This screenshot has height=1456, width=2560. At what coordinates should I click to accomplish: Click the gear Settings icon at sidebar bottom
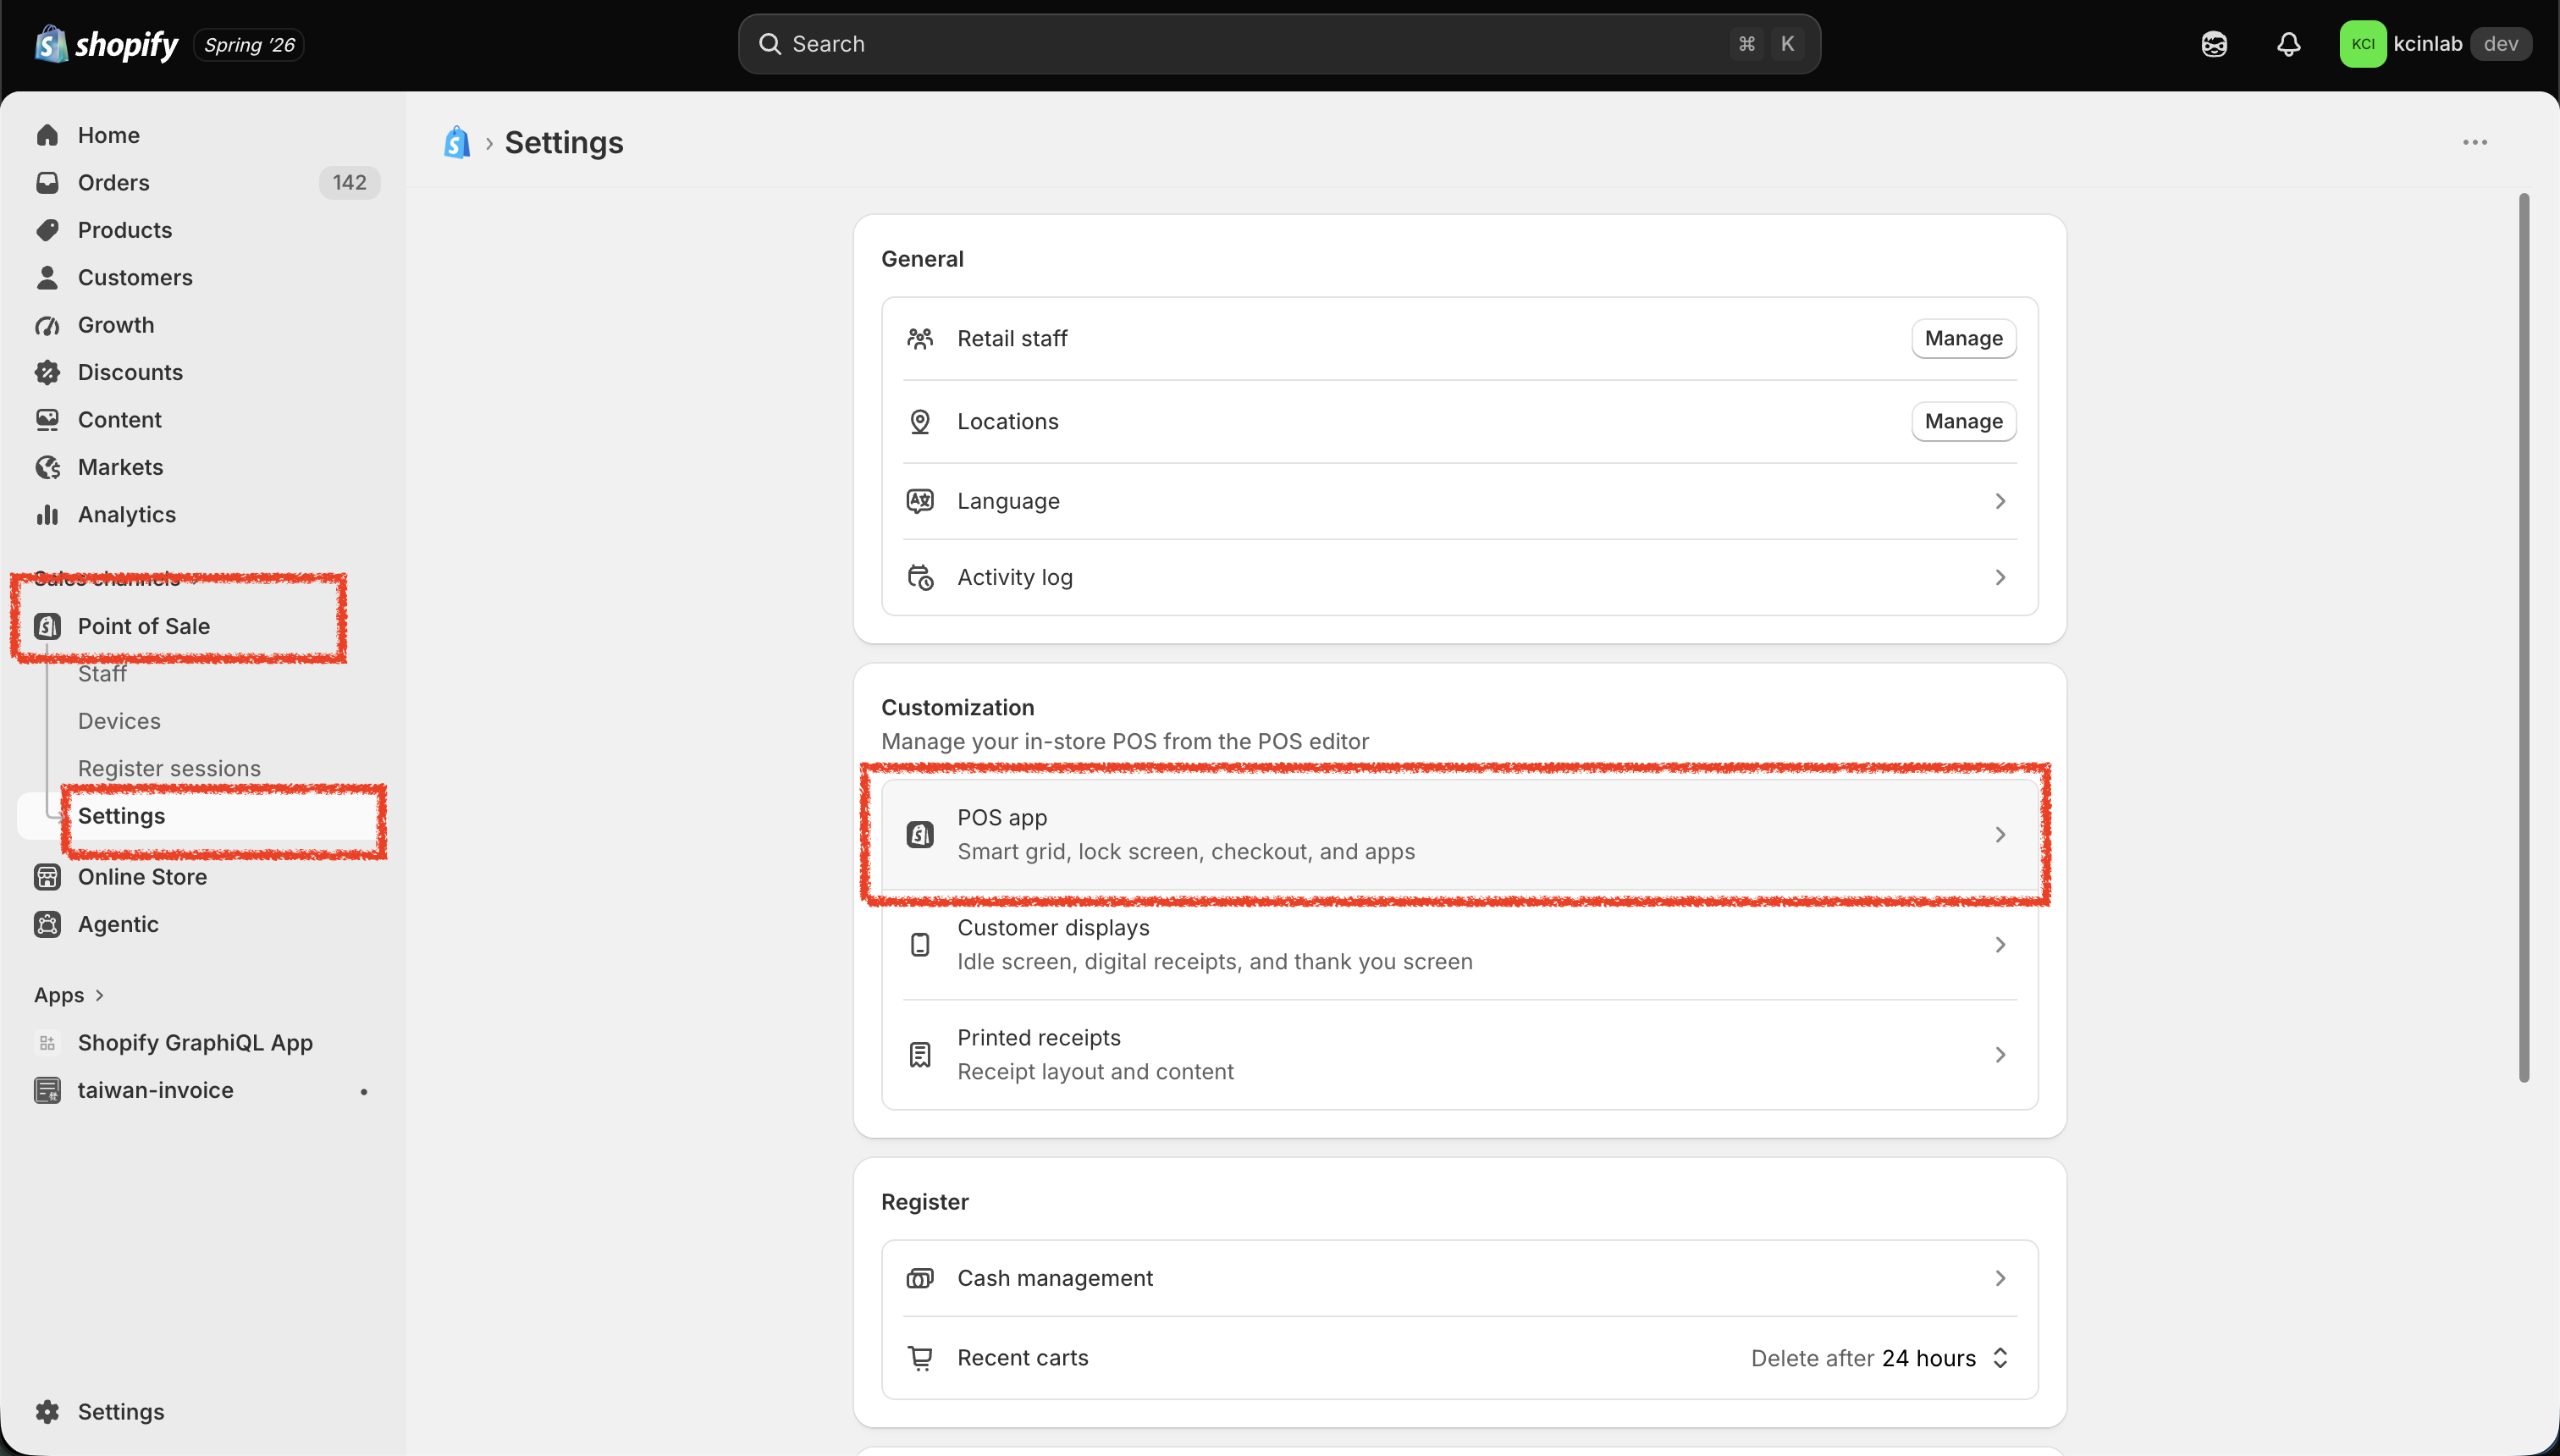pos(47,1411)
